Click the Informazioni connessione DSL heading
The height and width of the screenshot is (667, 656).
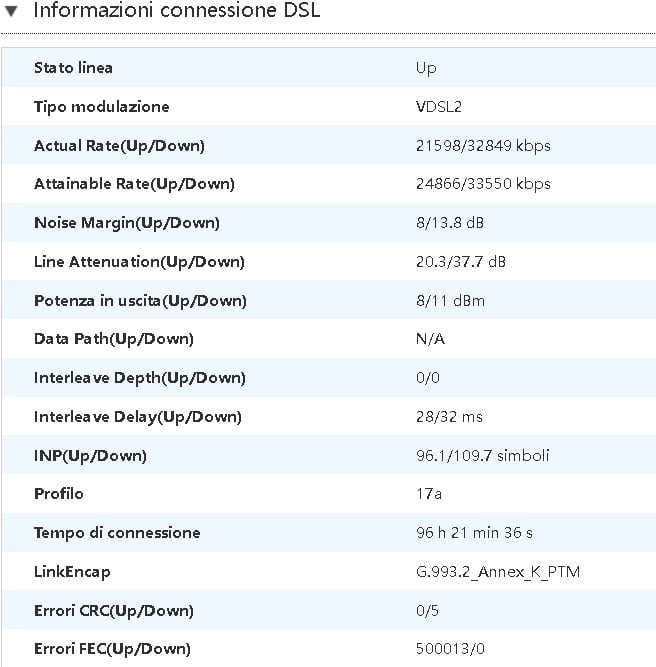177,10
